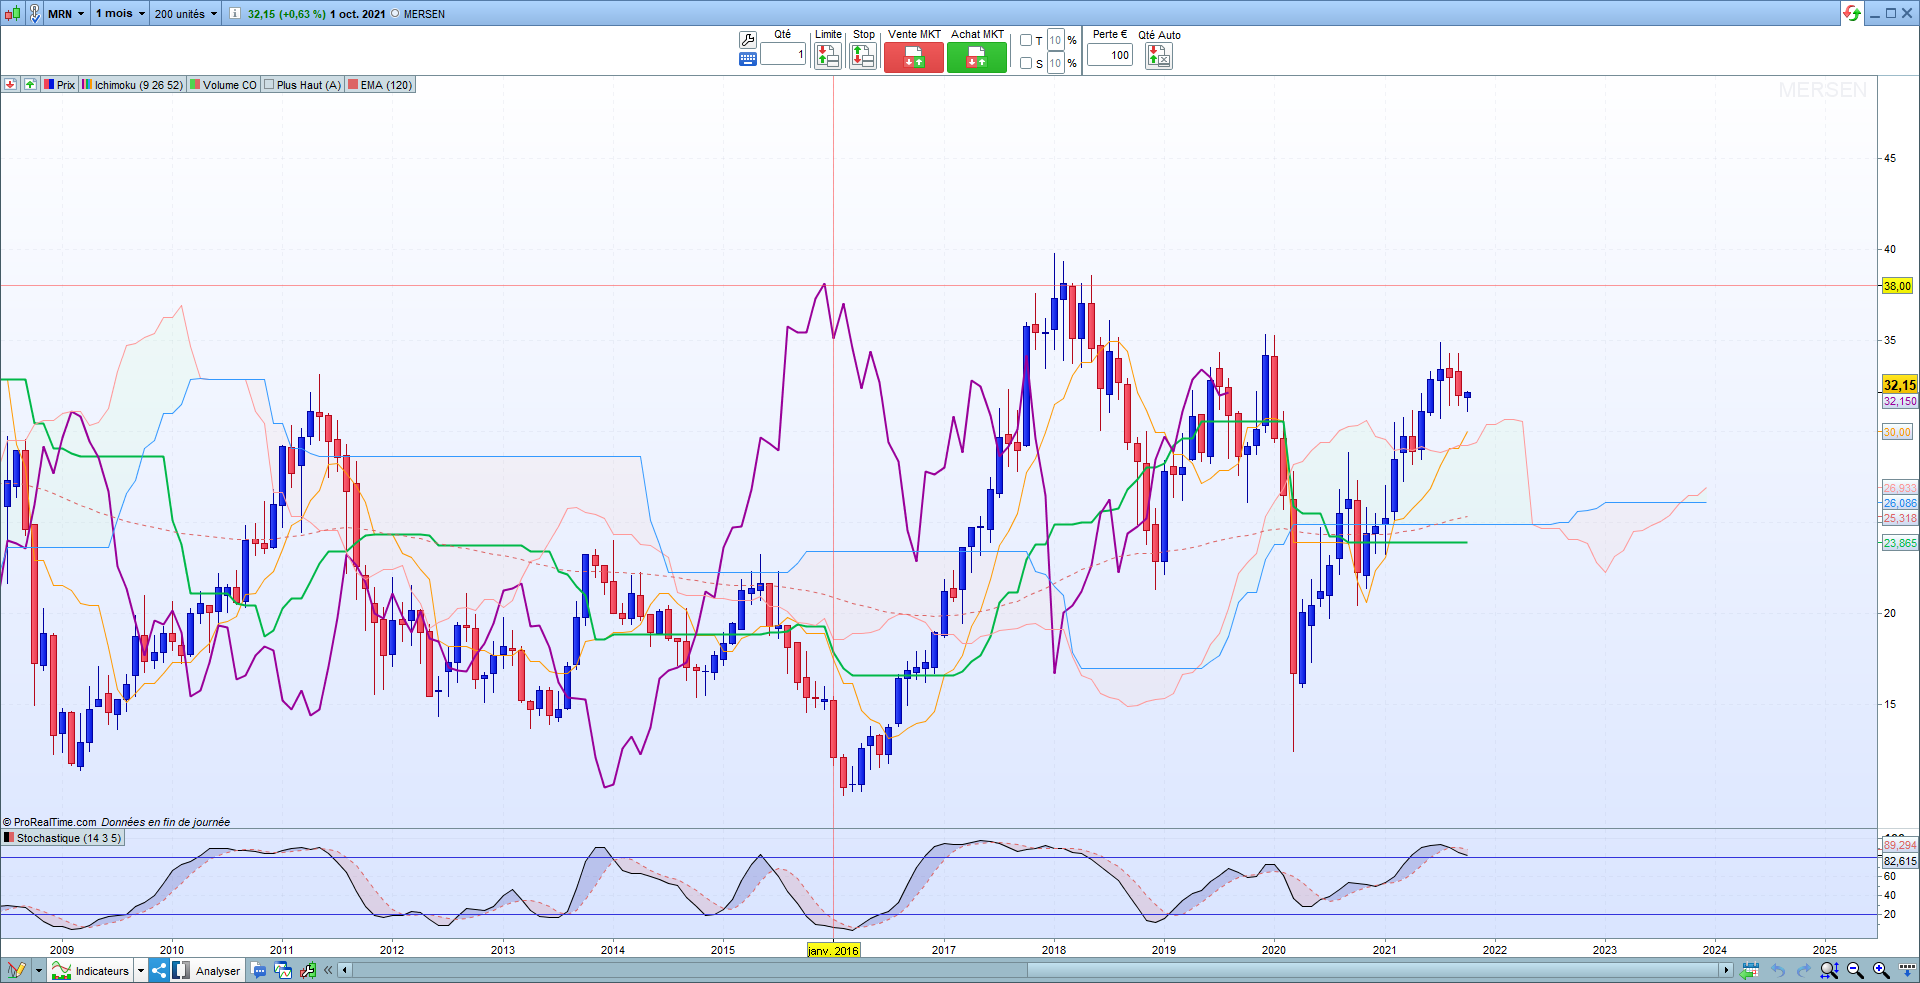Viewport: 1920px width, 983px height.
Task: Enable the T percent checkbox
Action: point(1026,41)
